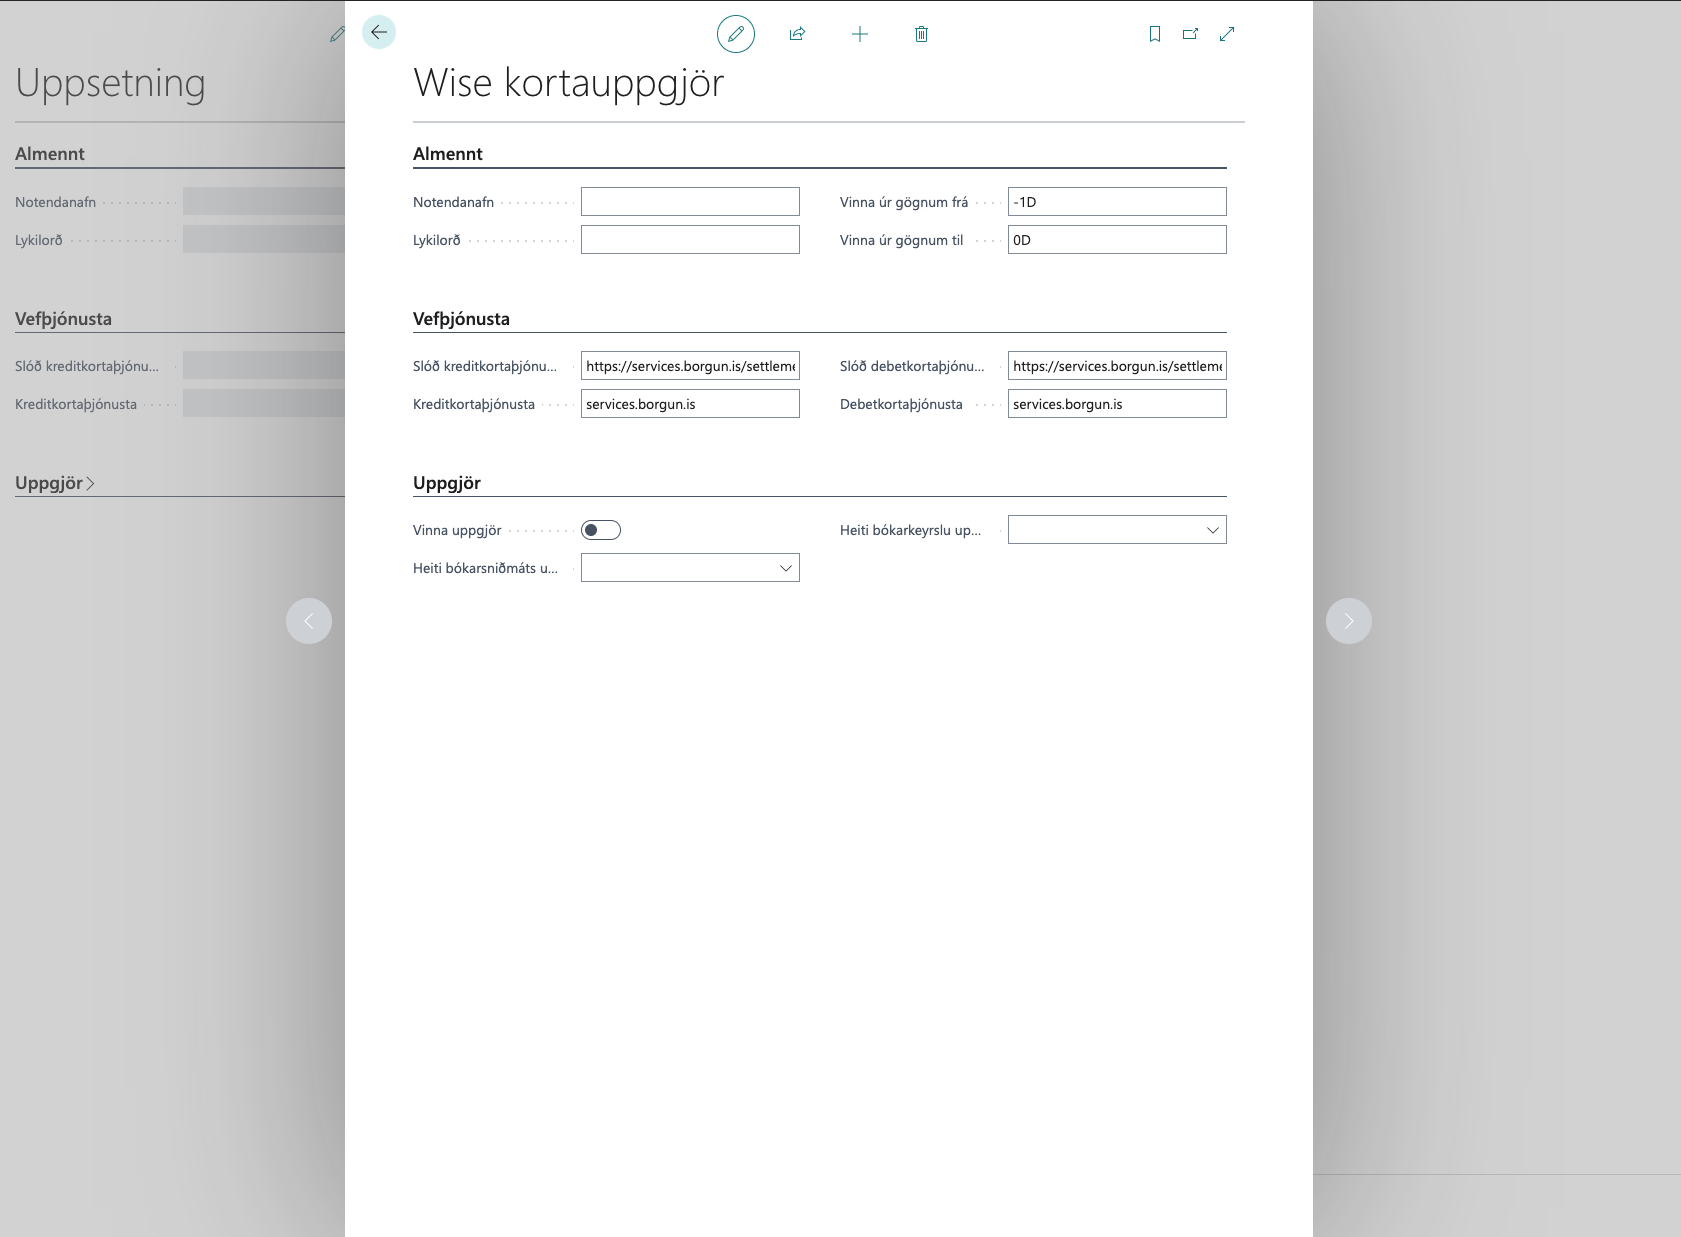Click the Almennt section heading

(x=447, y=154)
